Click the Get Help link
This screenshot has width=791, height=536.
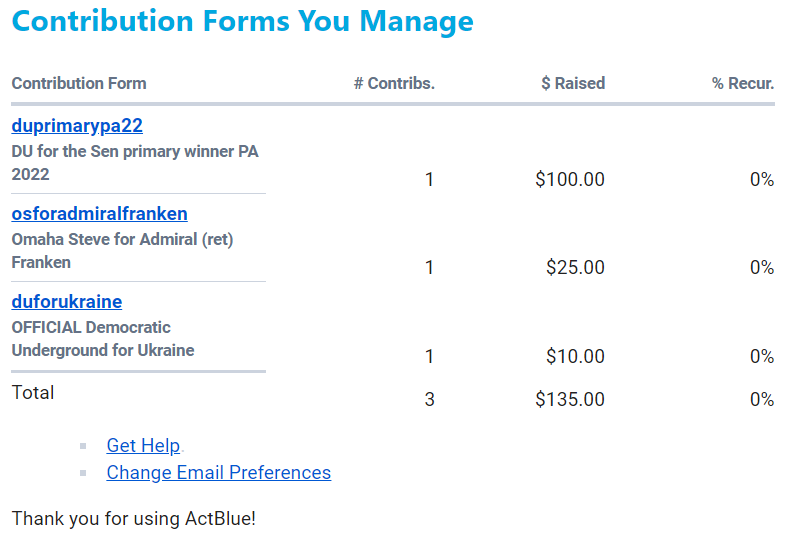click(x=143, y=446)
